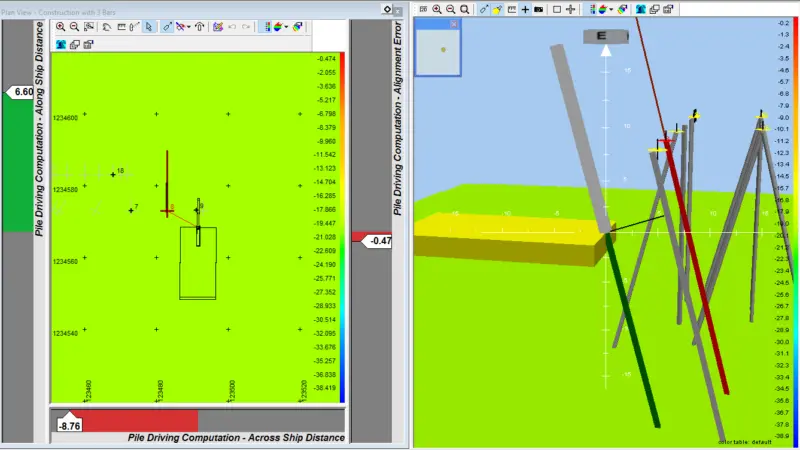Click the orientation mode icon in Plan View
Screen dimensions: 800x450
(x=180, y=27)
